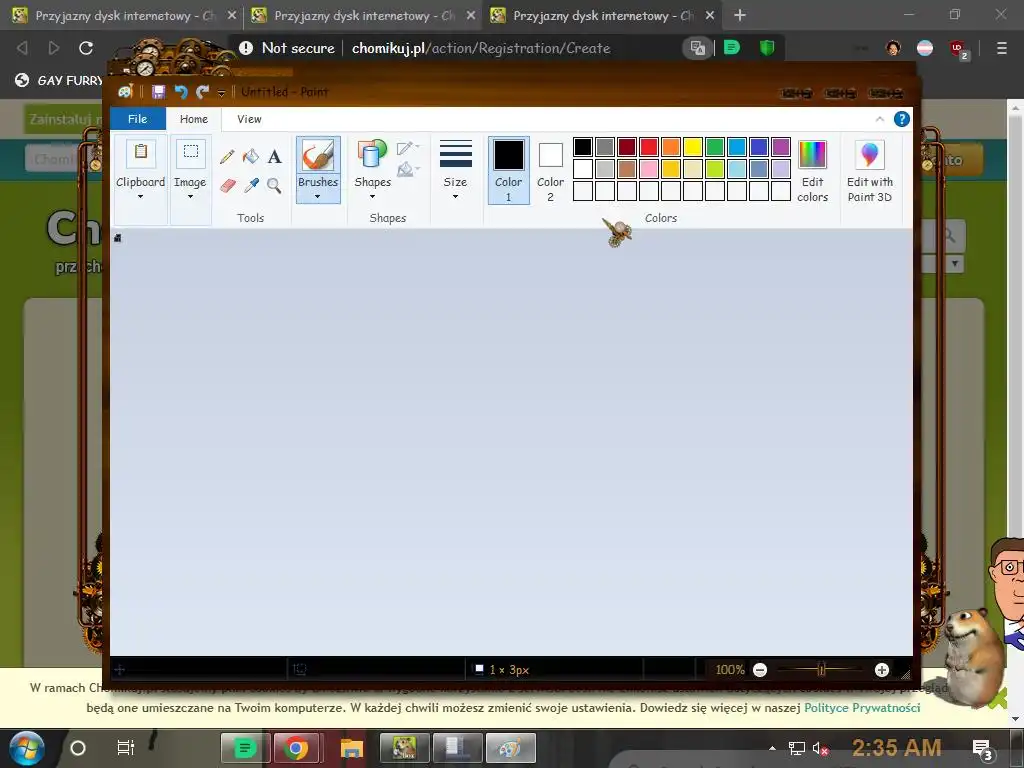Pick the pink color swatch
The image size is (1024, 768).
tap(648, 169)
